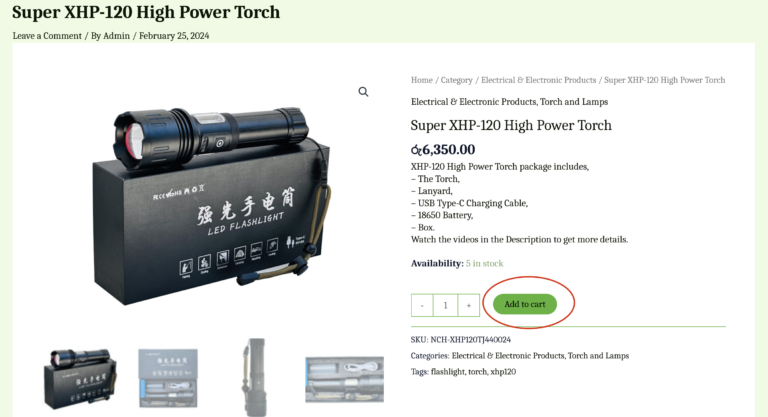768x417 pixels.
Task: Open Torch and Lamps link above title
Action: pos(574,102)
